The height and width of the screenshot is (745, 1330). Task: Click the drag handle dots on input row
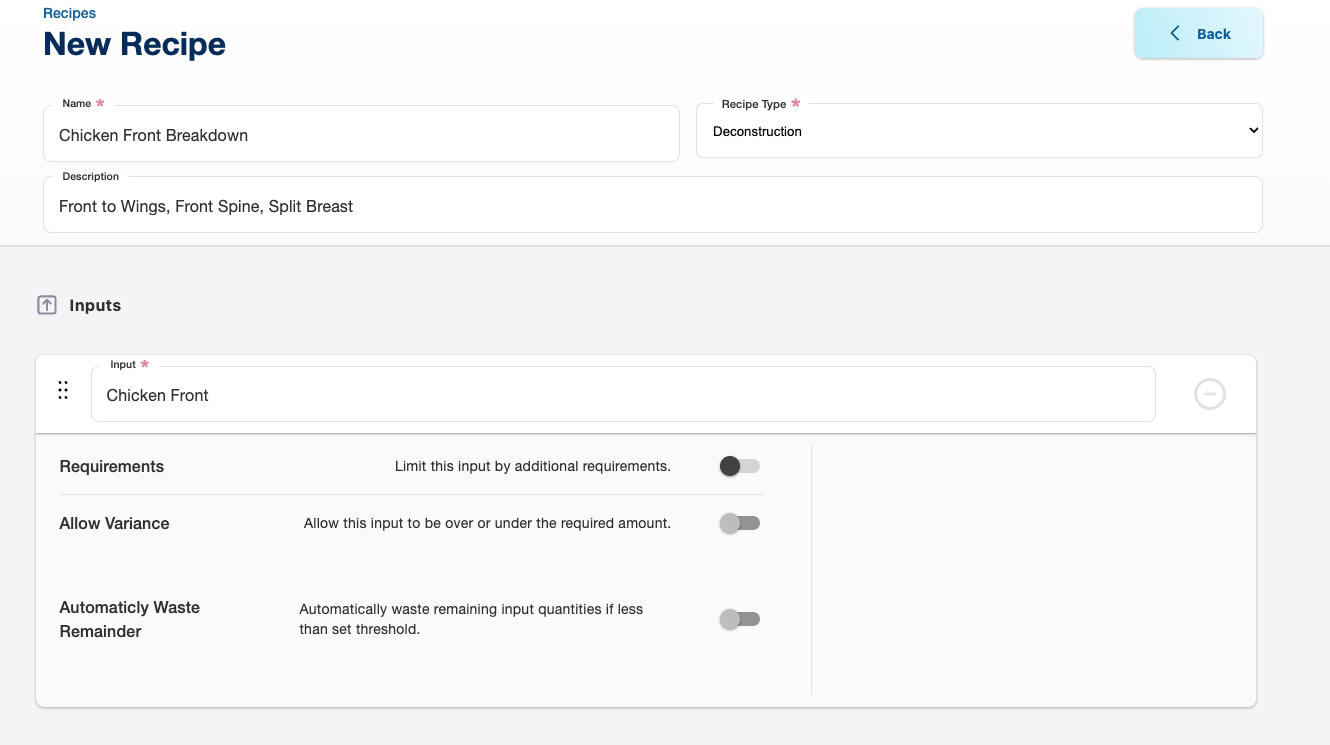(x=63, y=391)
